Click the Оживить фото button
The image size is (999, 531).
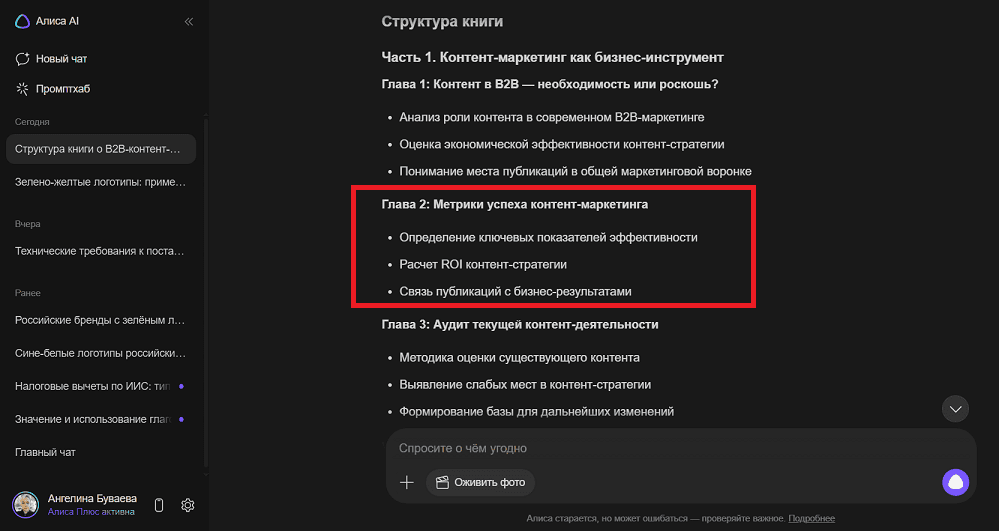pyautogui.click(x=480, y=482)
